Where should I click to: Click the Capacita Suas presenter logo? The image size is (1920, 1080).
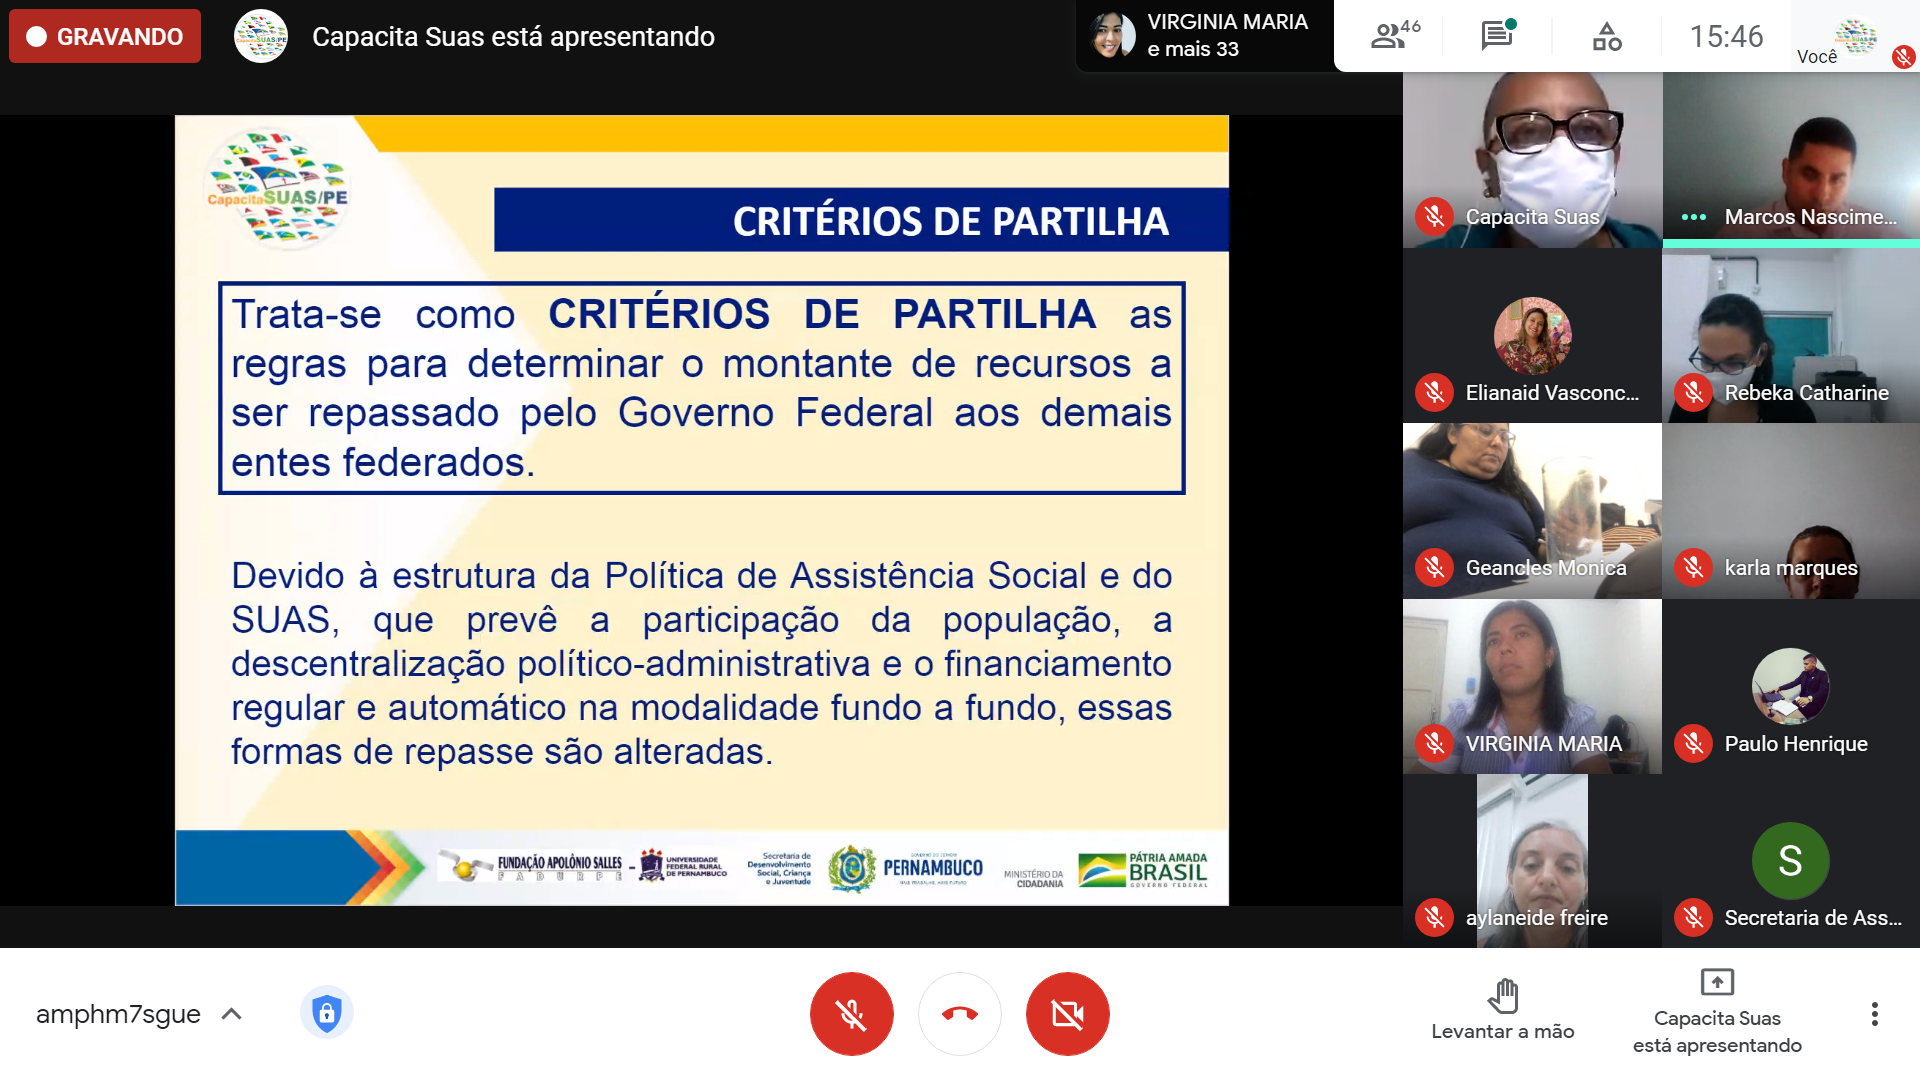[x=260, y=37]
